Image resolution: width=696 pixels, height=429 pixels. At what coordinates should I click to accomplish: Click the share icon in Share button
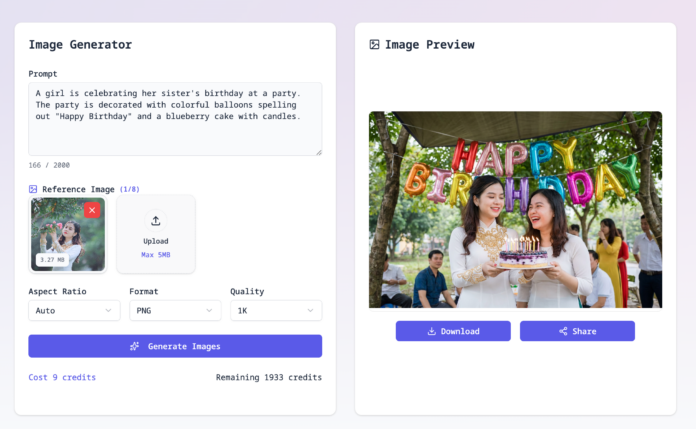(563, 331)
